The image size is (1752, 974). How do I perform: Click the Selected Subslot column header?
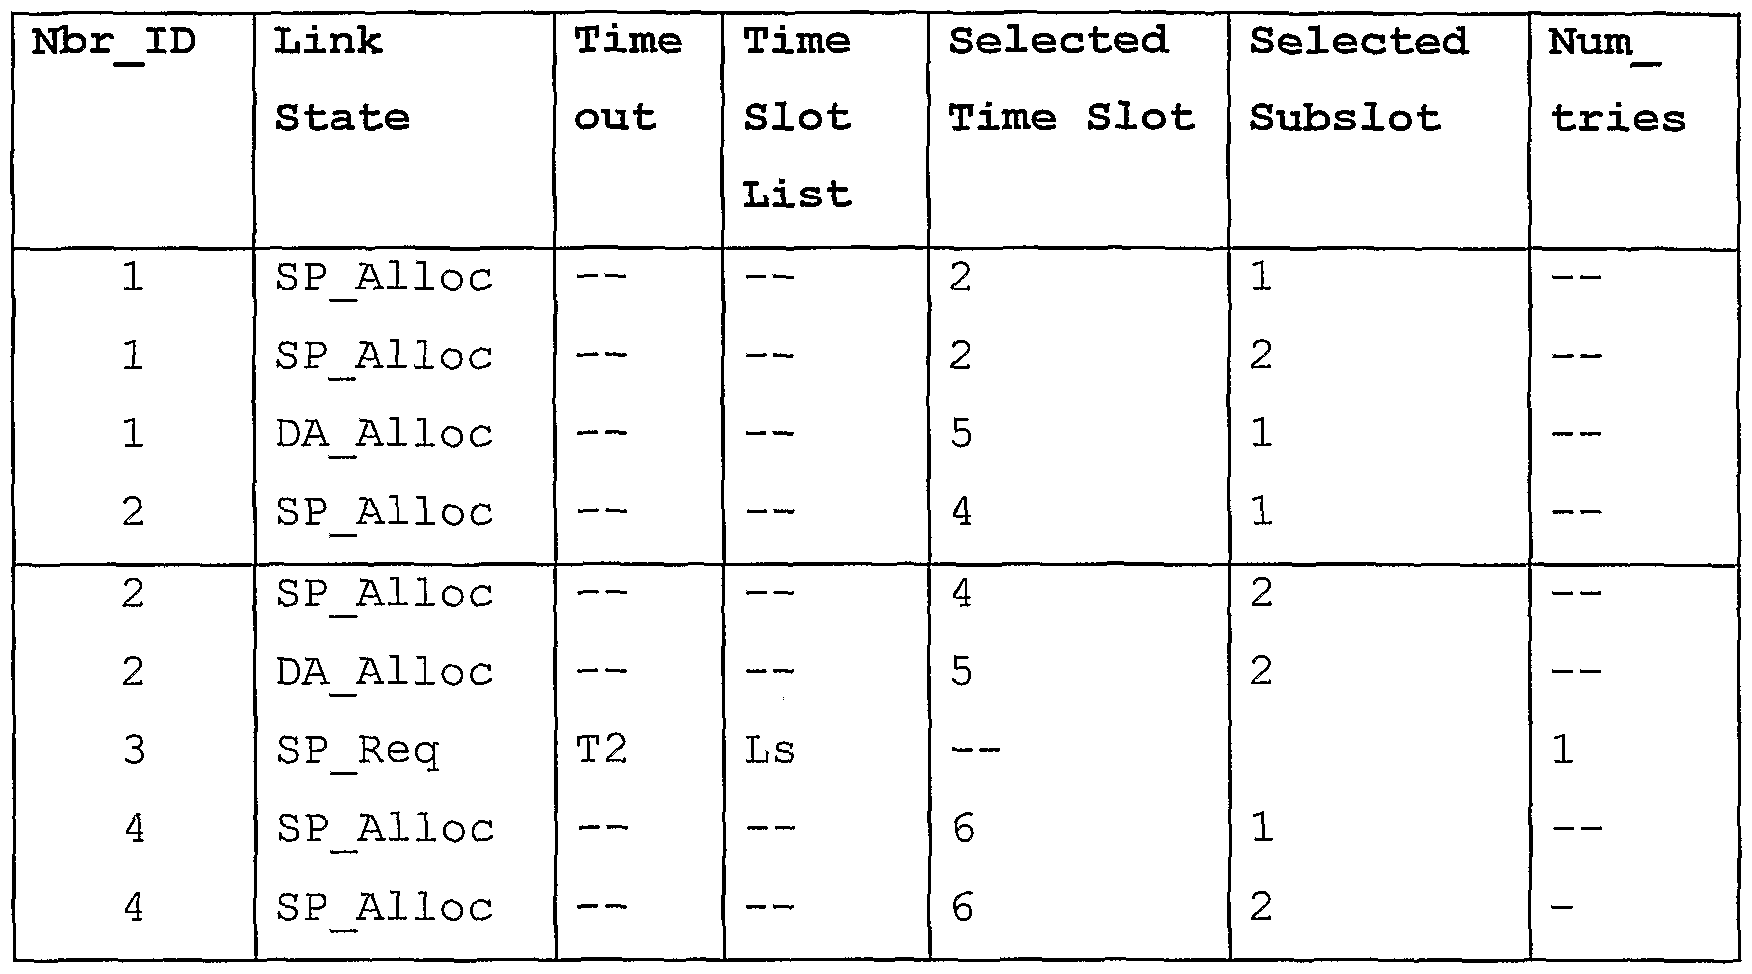(1358, 80)
